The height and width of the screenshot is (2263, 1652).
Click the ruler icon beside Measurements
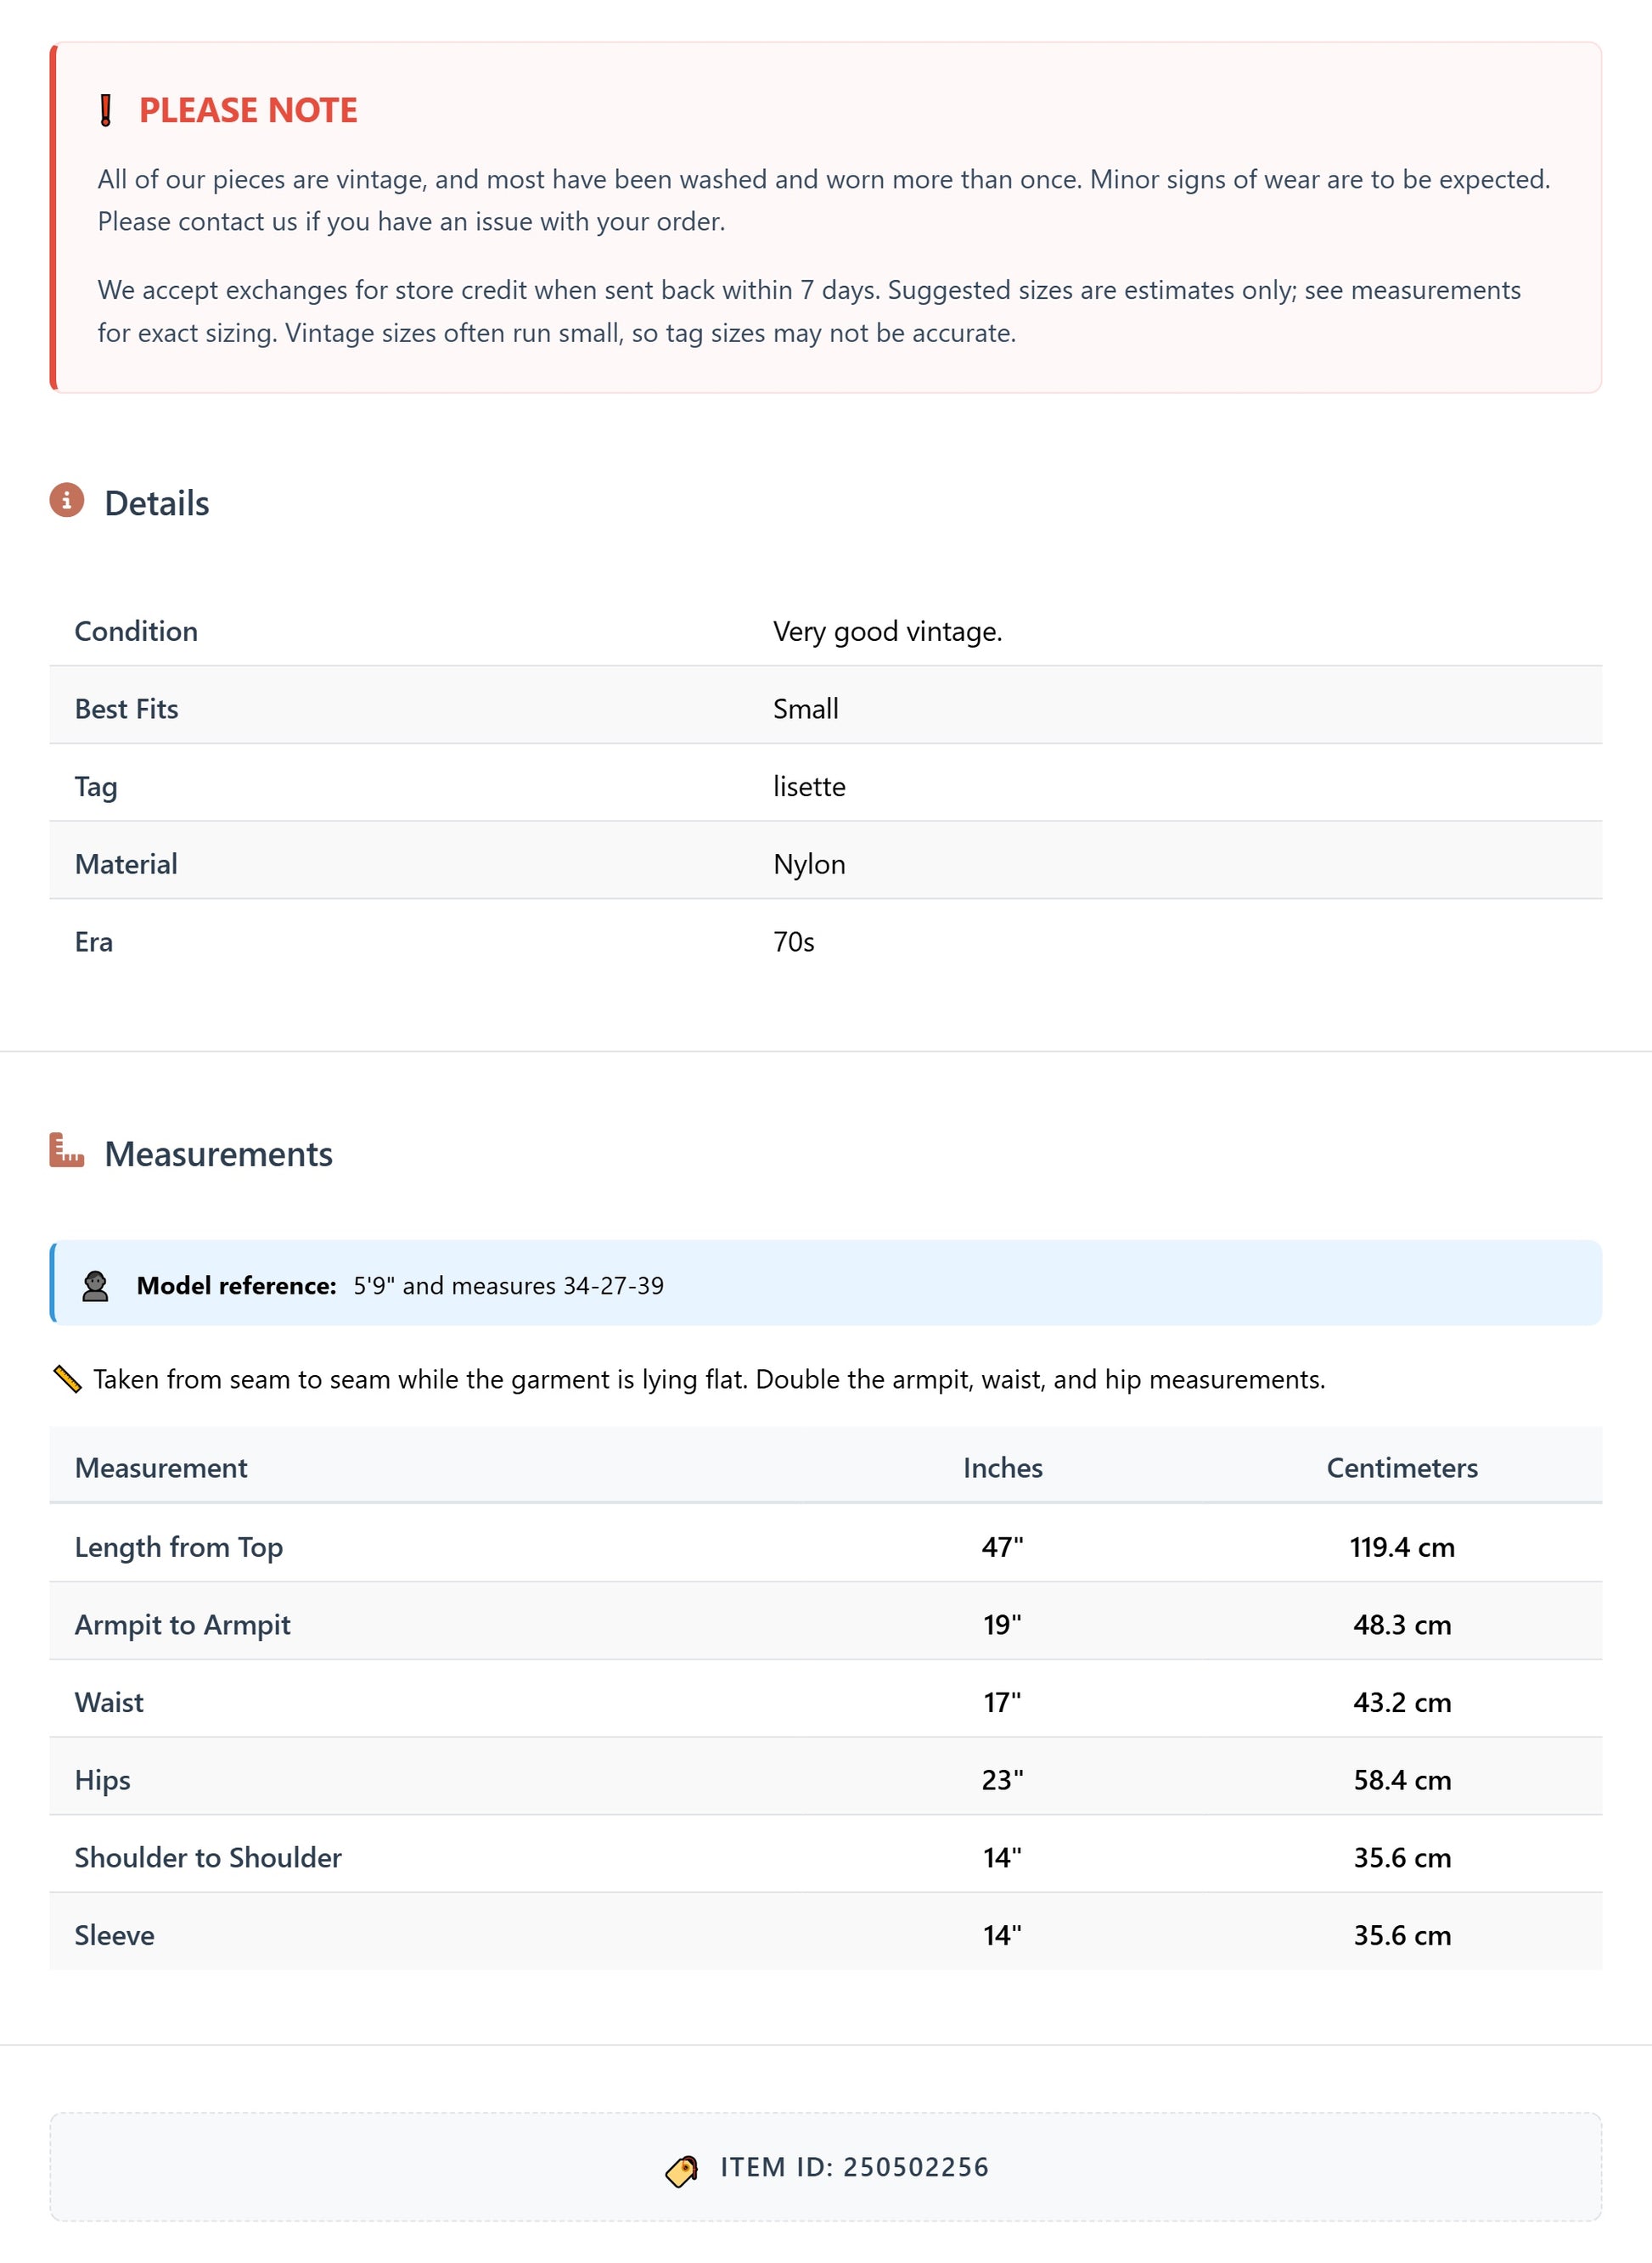pyautogui.click(x=67, y=1150)
